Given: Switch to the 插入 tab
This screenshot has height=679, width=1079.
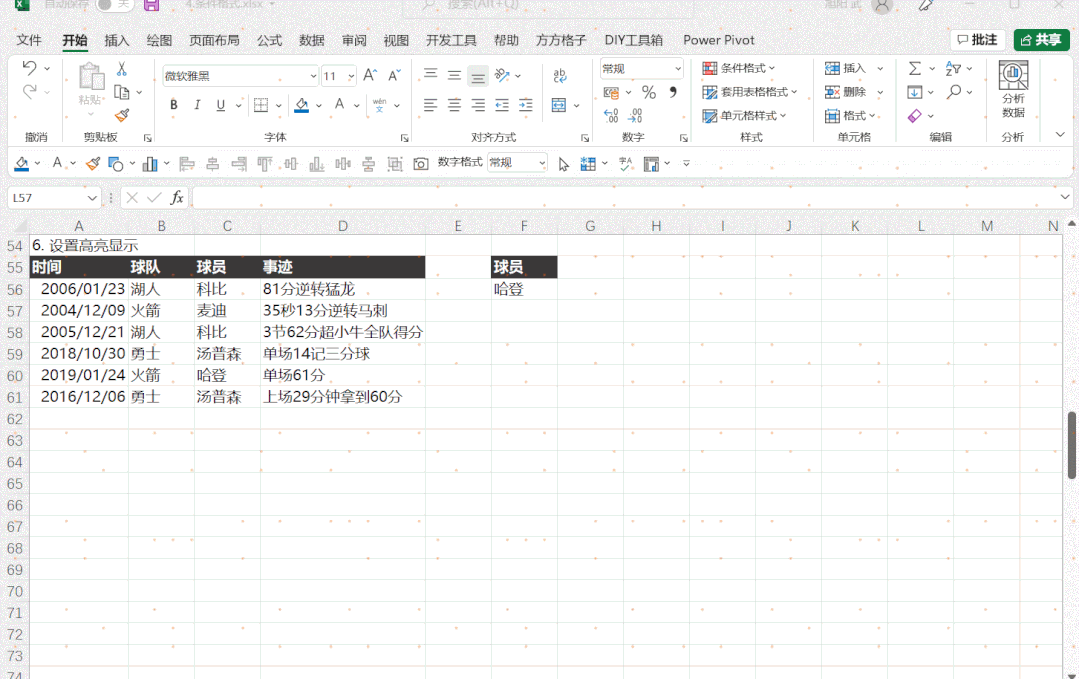Looking at the screenshot, I should click(x=116, y=40).
